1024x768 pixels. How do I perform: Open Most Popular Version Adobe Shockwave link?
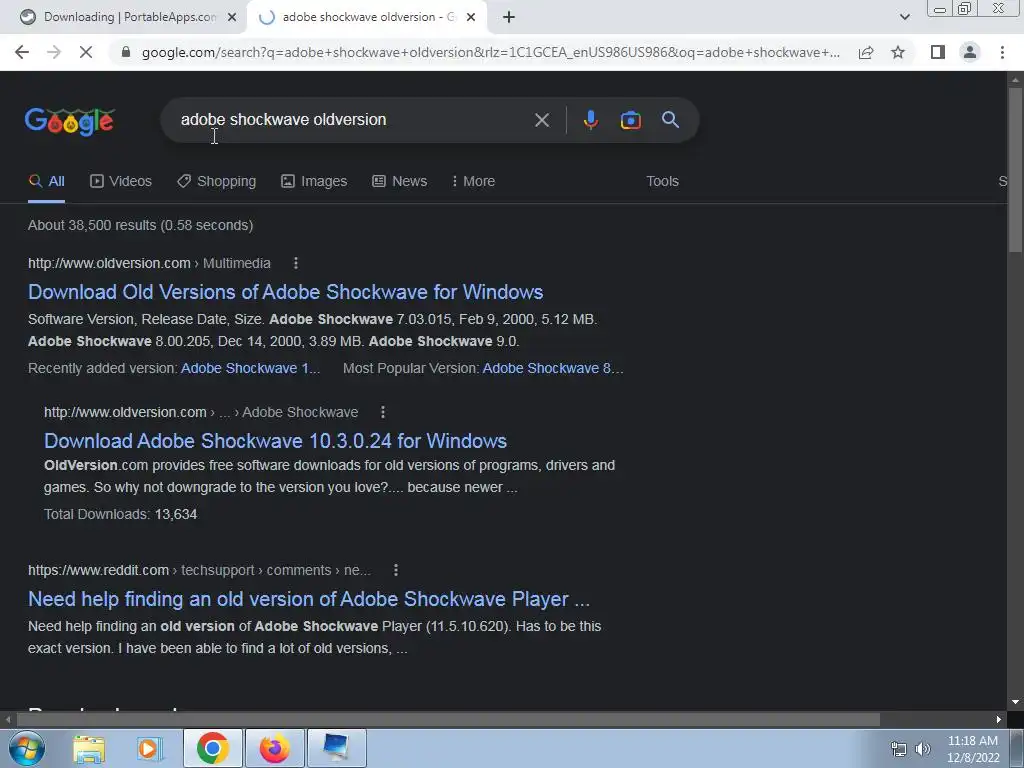(552, 368)
